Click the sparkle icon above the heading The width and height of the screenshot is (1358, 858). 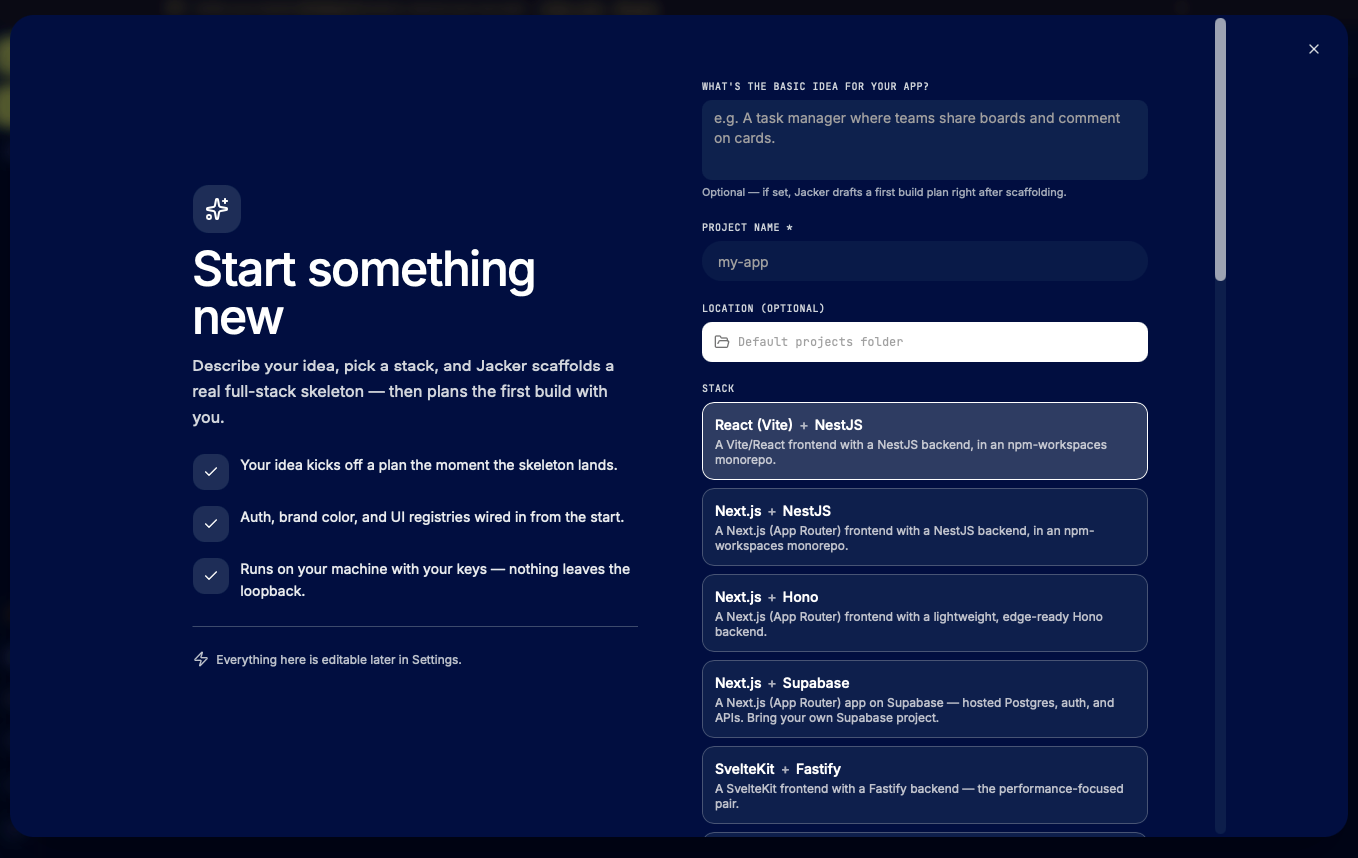(217, 209)
